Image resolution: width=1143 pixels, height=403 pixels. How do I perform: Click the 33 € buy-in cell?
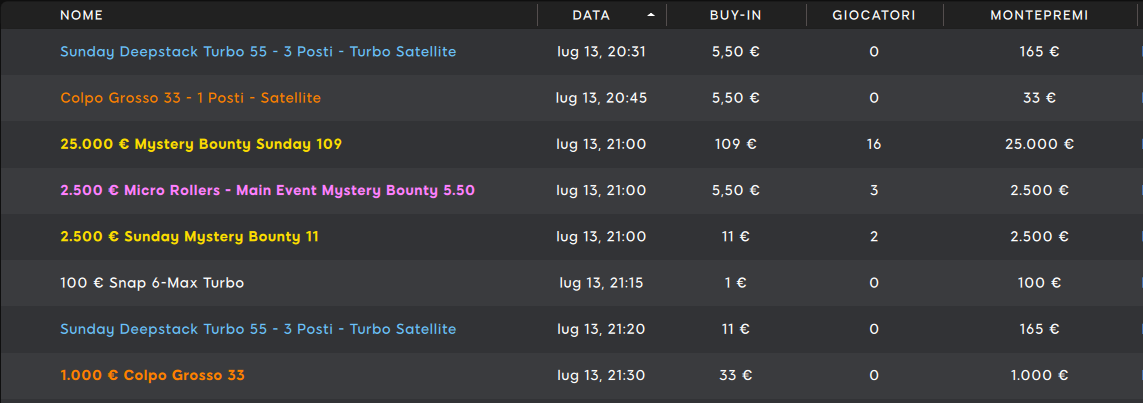(736, 375)
